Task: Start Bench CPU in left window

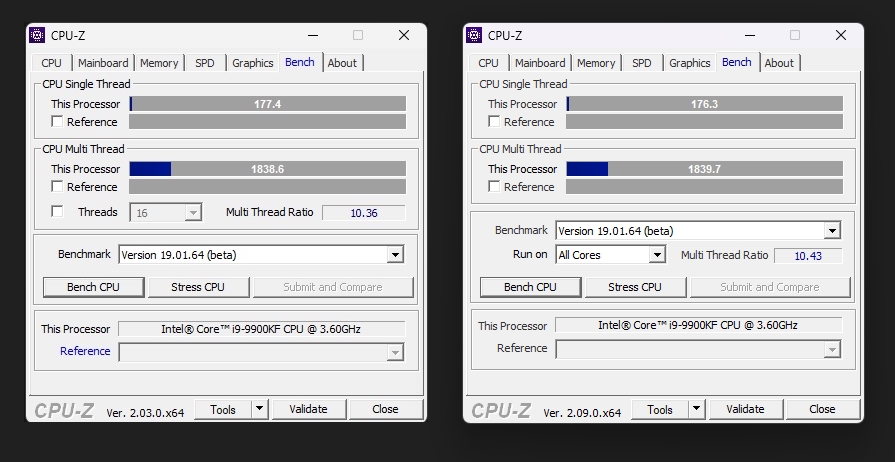Action: point(94,287)
